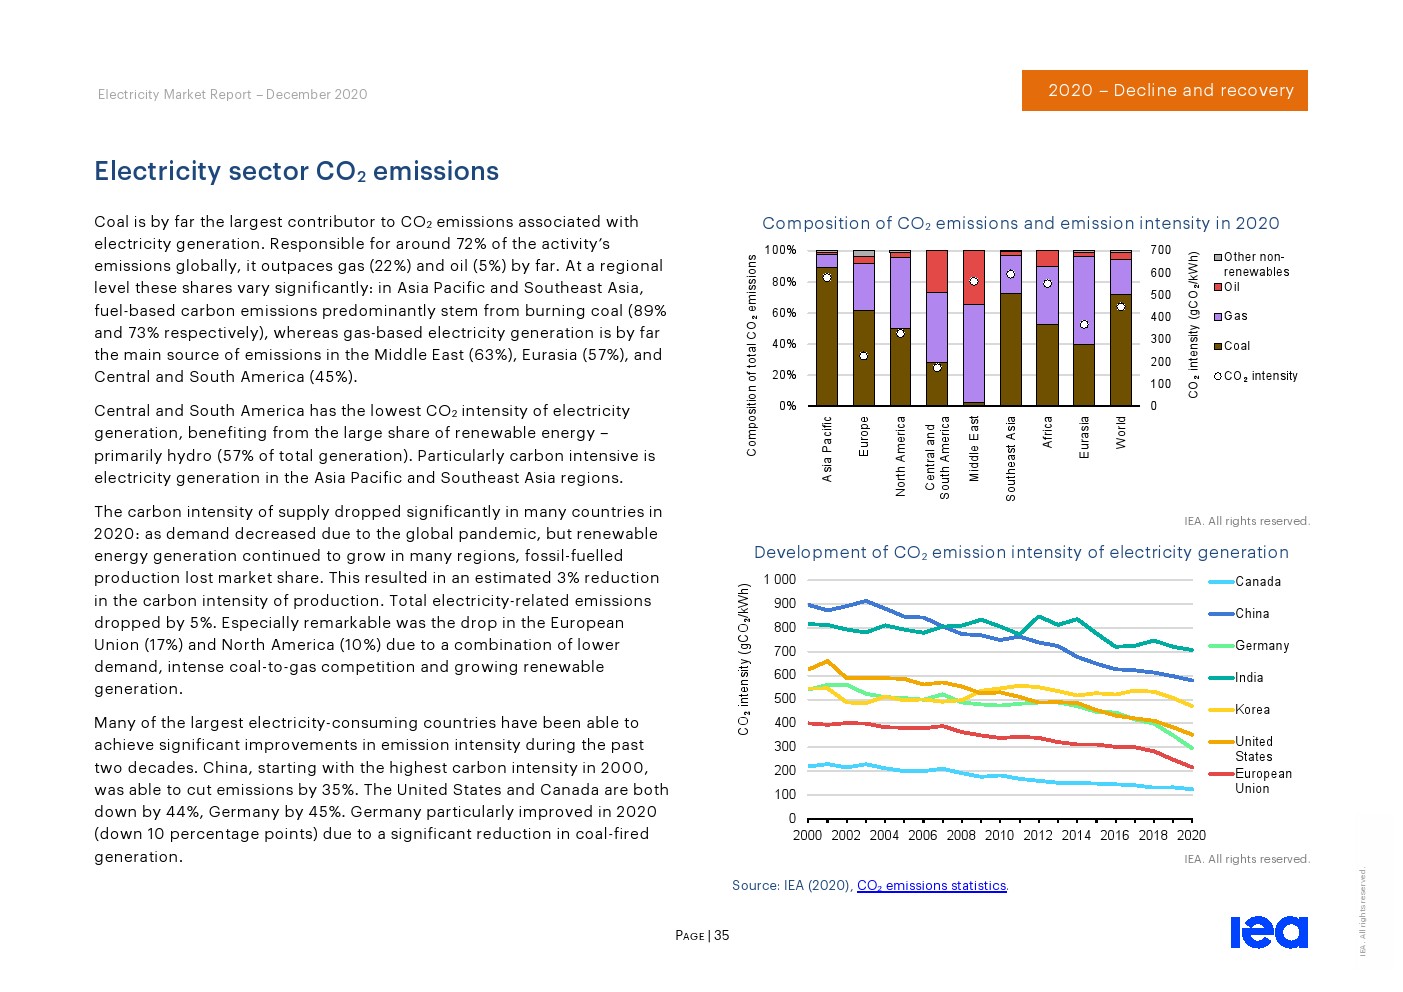Click the orange '2020 – Decline and recovery' banner
1403x992 pixels.
(1164, 90)
